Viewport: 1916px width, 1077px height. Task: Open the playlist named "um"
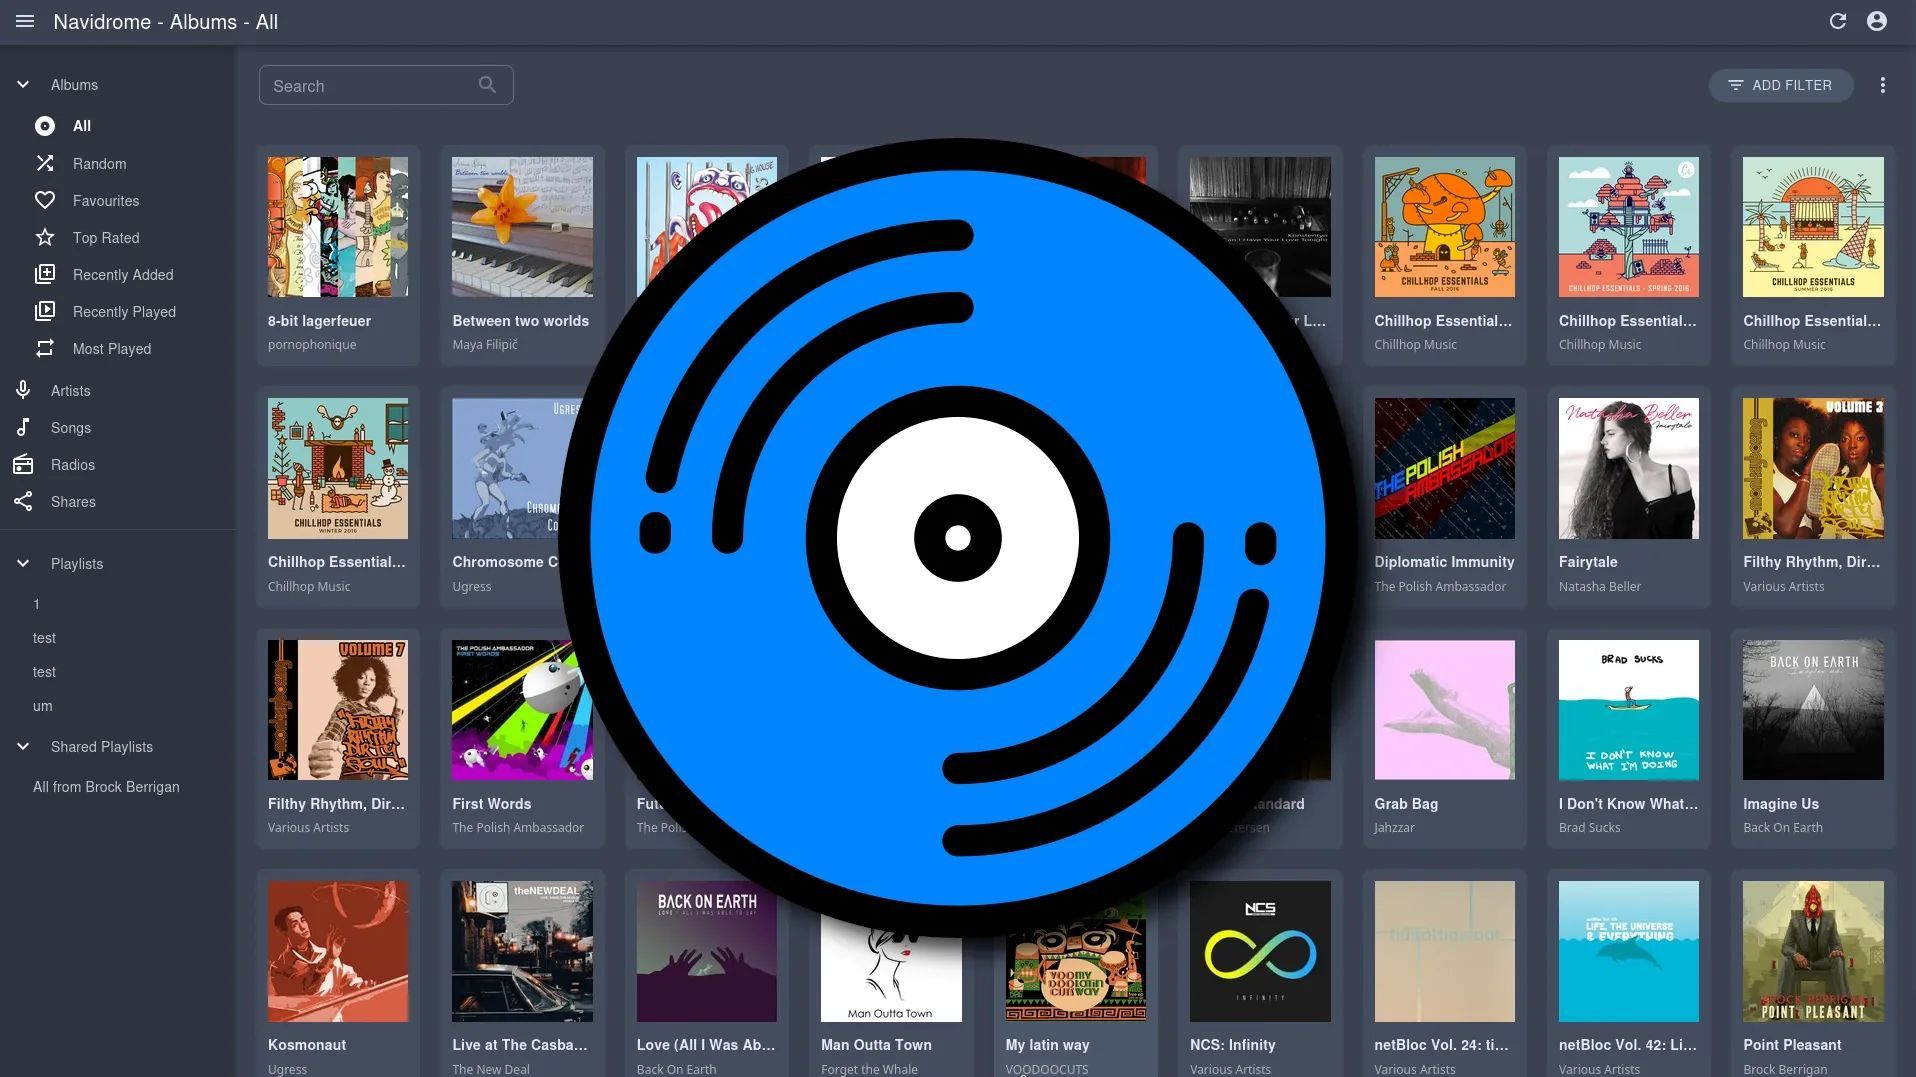point(42,705)
